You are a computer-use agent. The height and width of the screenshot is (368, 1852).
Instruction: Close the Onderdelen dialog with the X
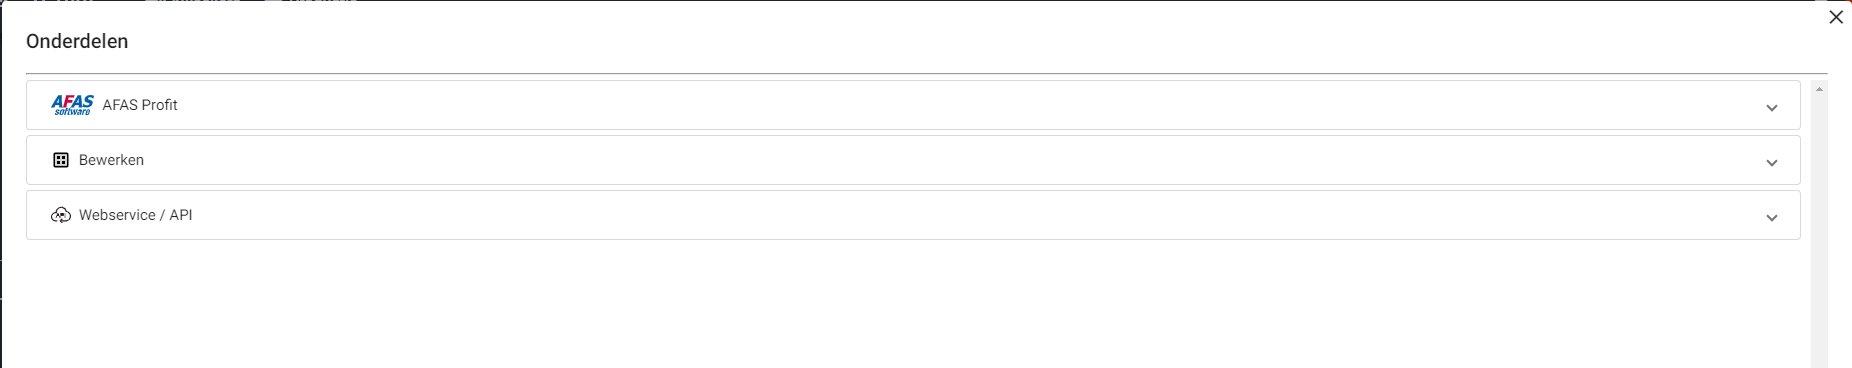[1836, 17]
